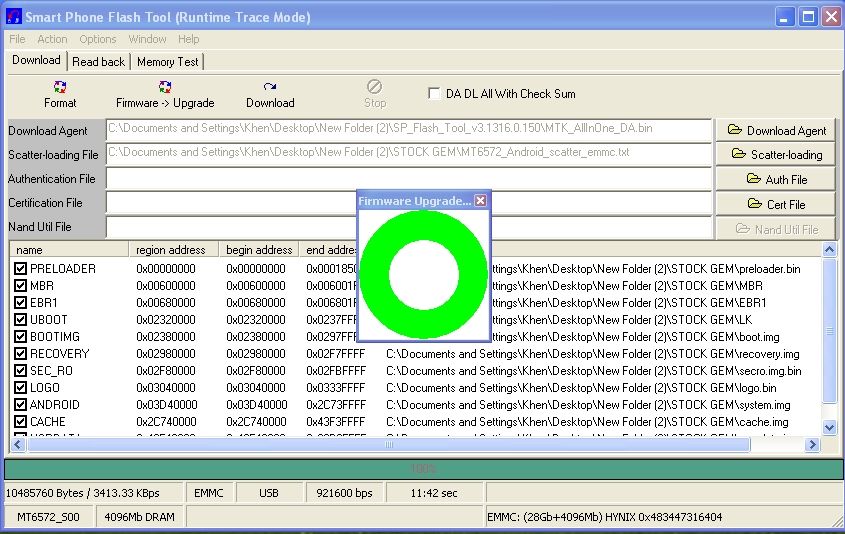Viewport: 845px width, 534px height.
Task: Click the Firmware -> Upgrade icon
Action: point(165,88)
